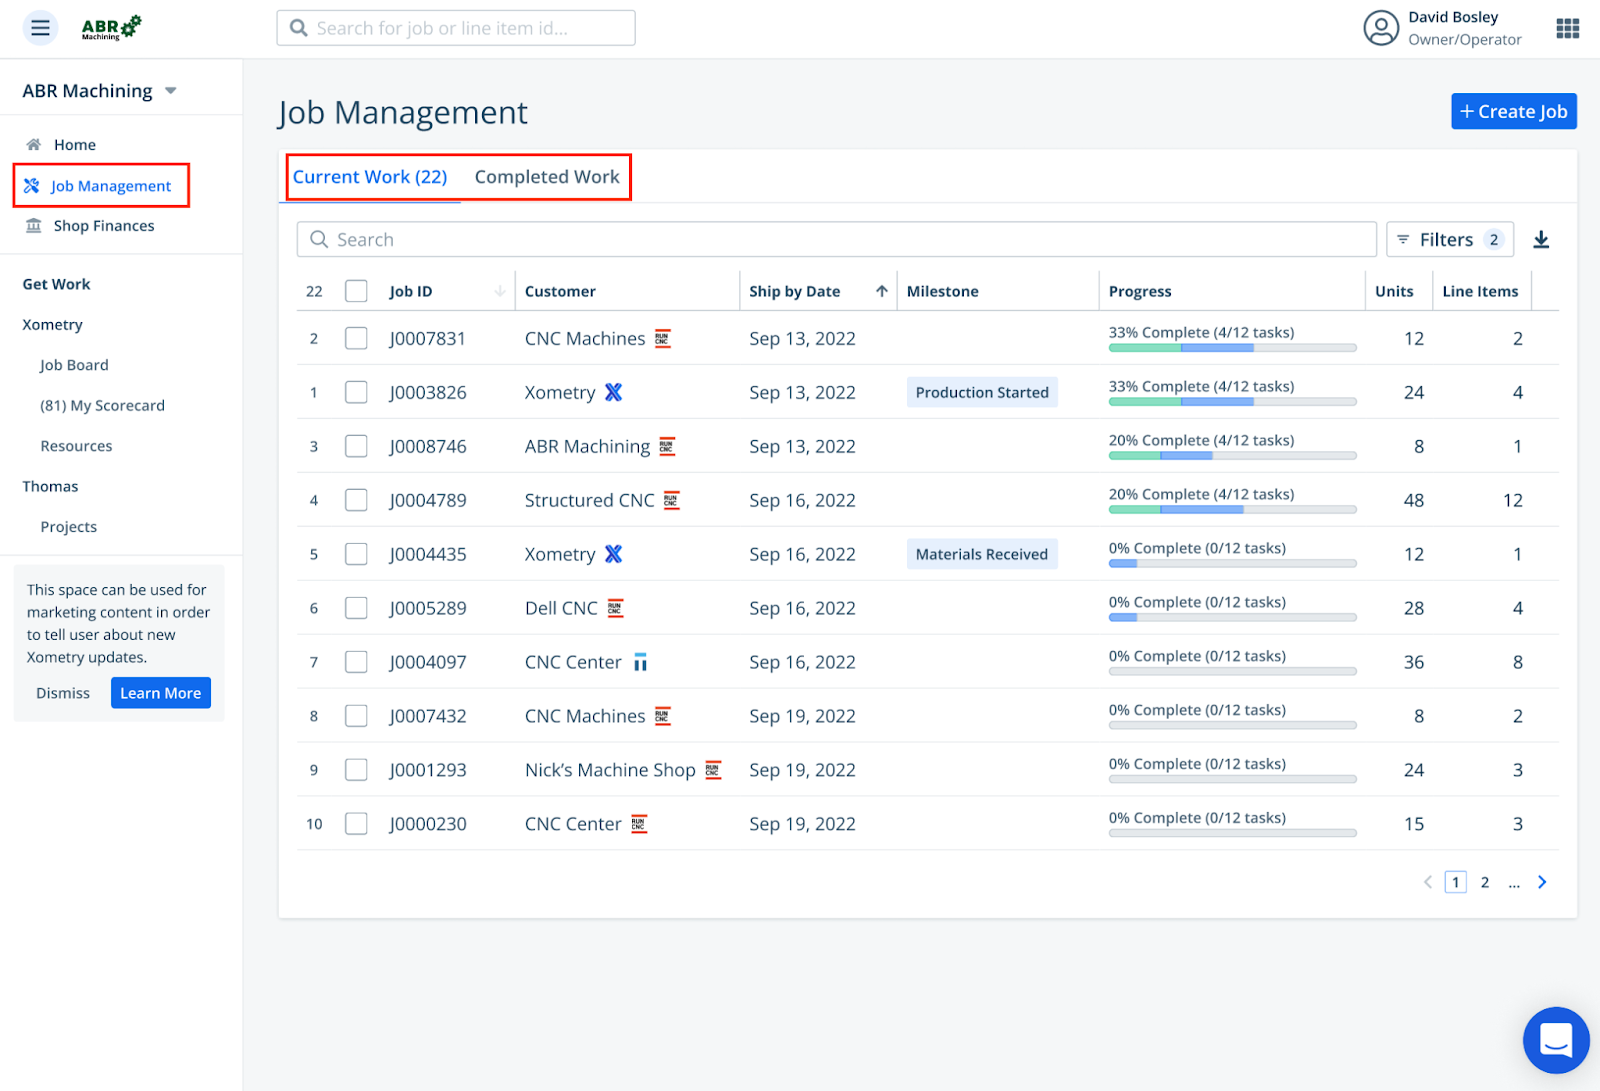Go to next page arrow

[1542, 882]
